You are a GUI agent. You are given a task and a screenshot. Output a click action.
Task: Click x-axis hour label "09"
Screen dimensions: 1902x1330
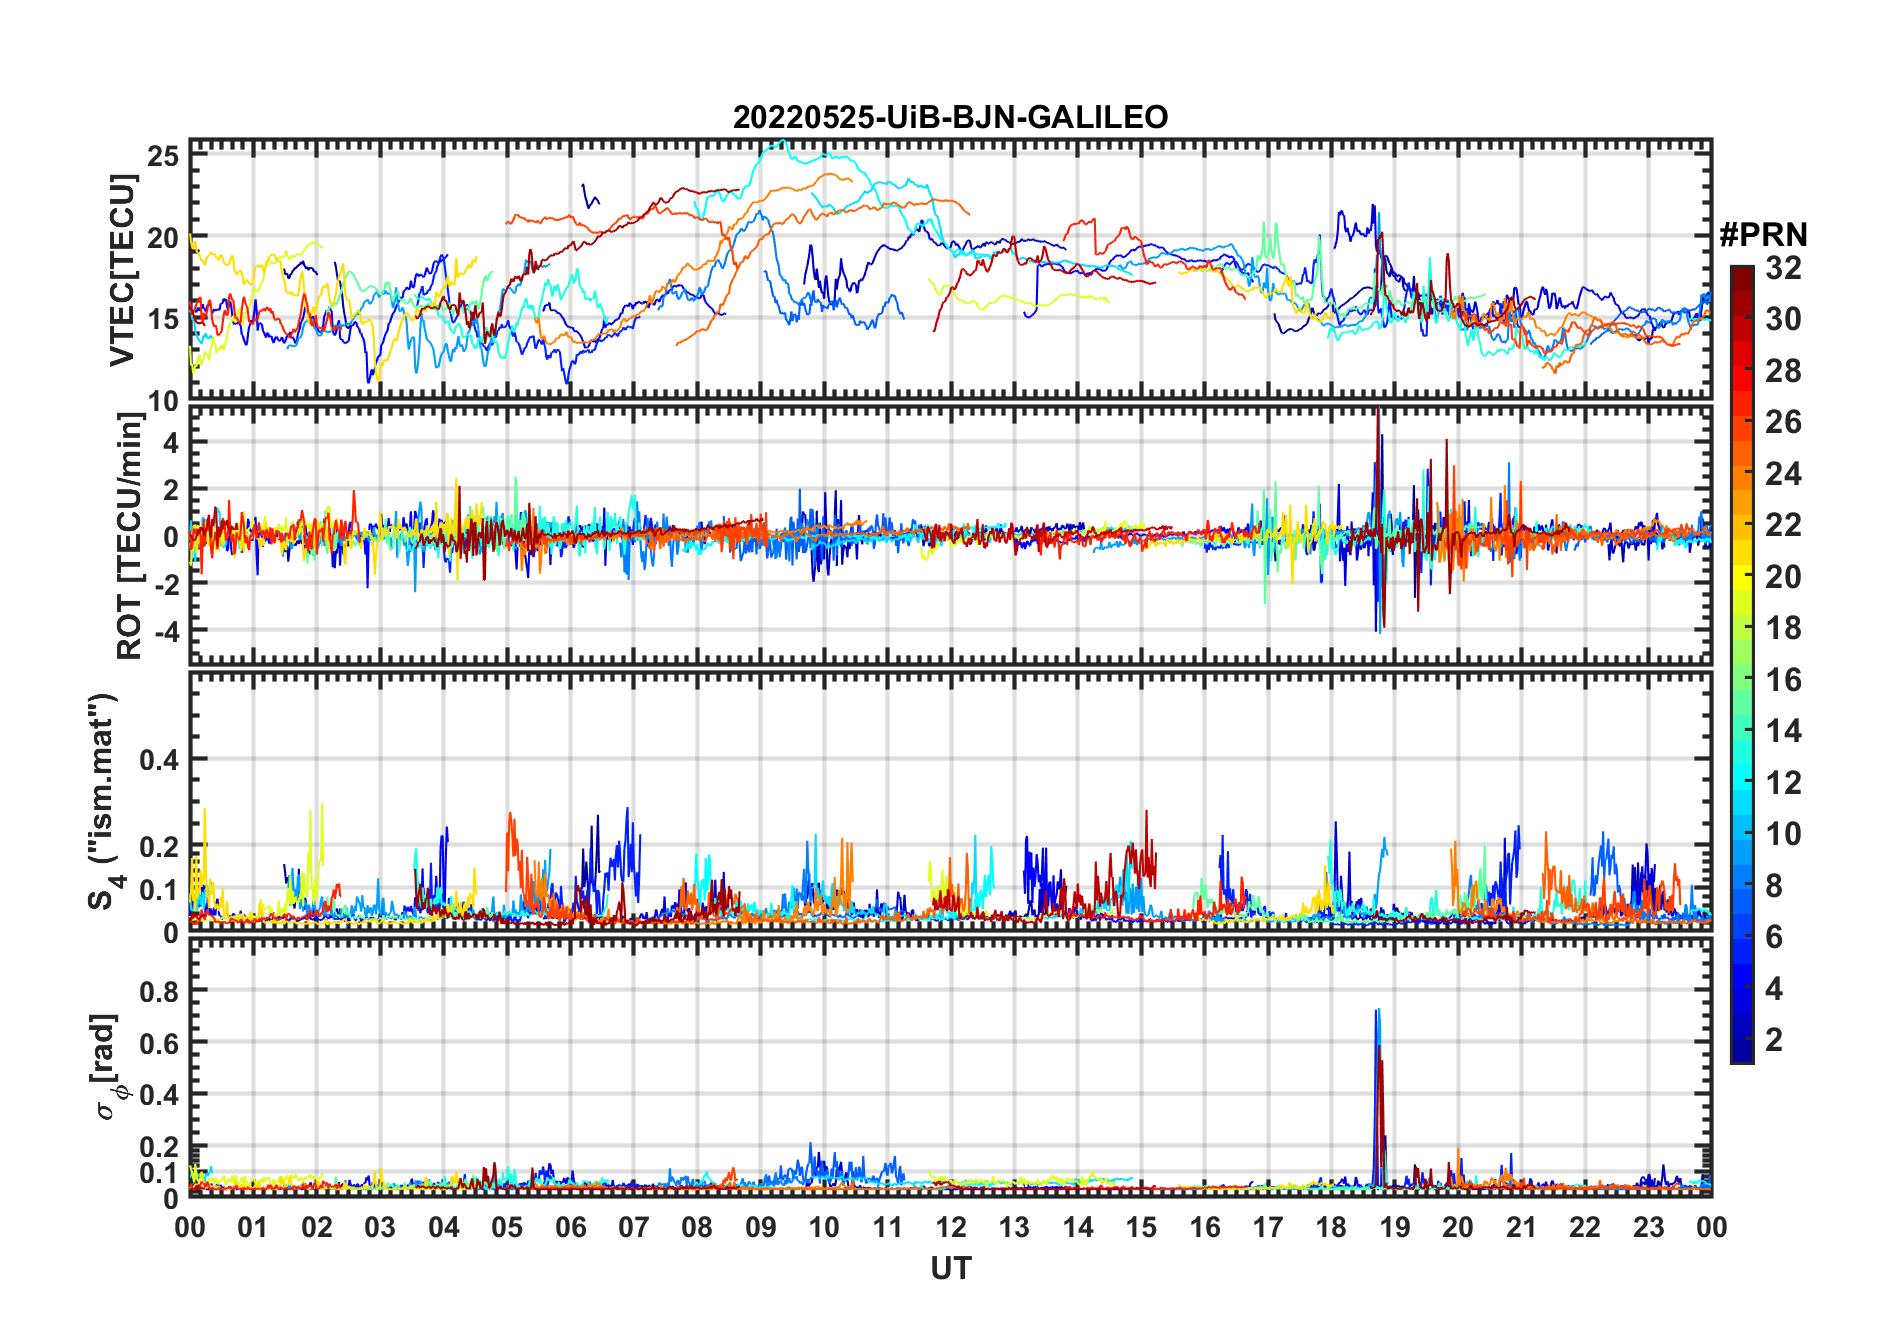pos(761,1228)
